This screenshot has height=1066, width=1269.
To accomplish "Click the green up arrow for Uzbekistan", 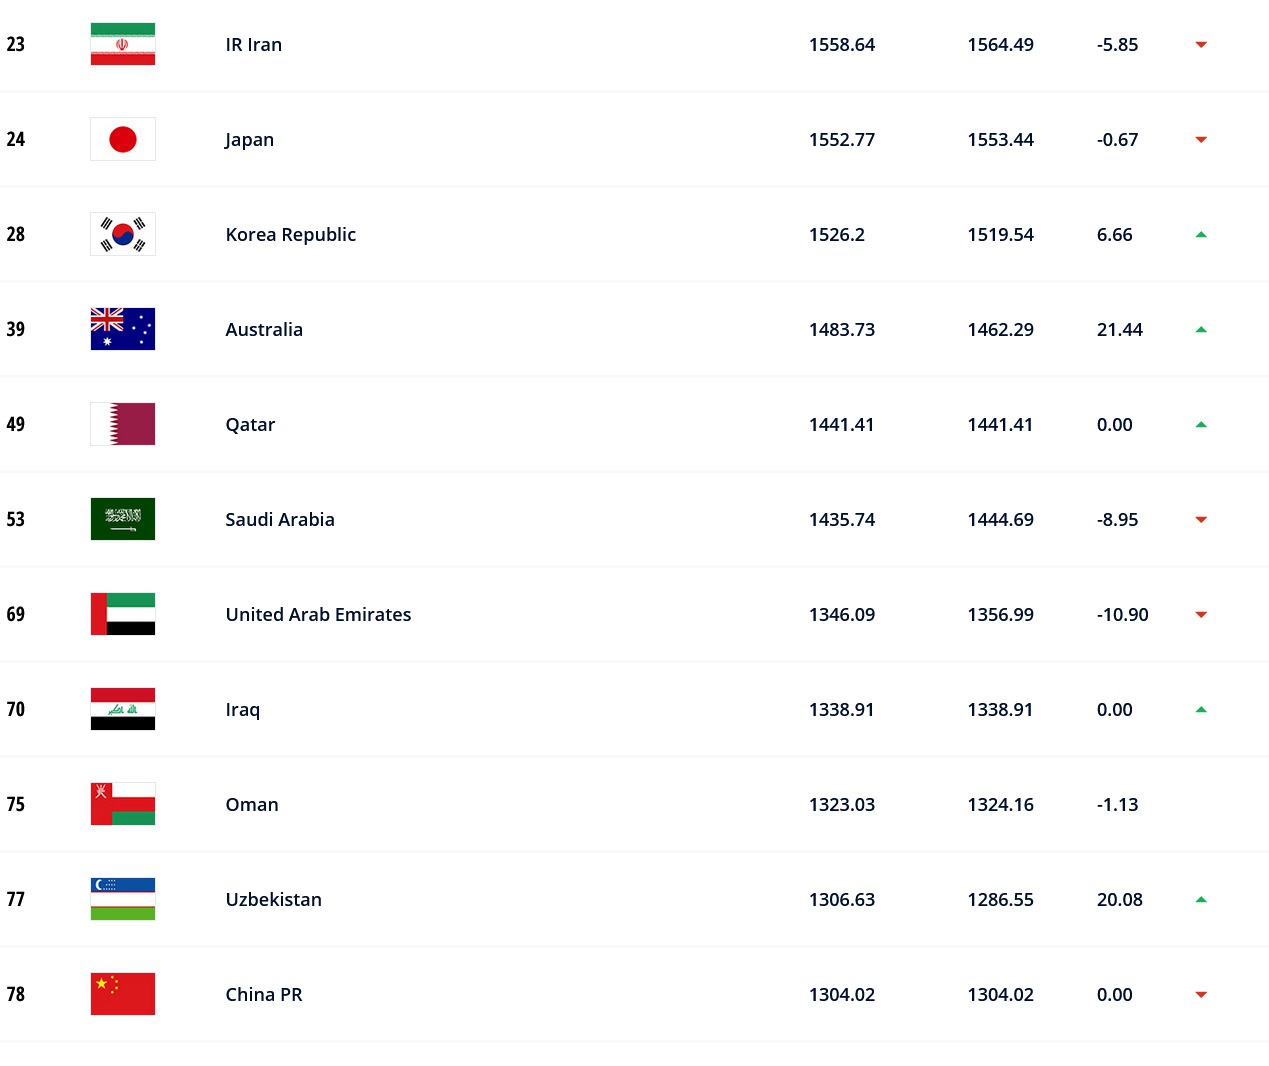I will point(1201,899).
